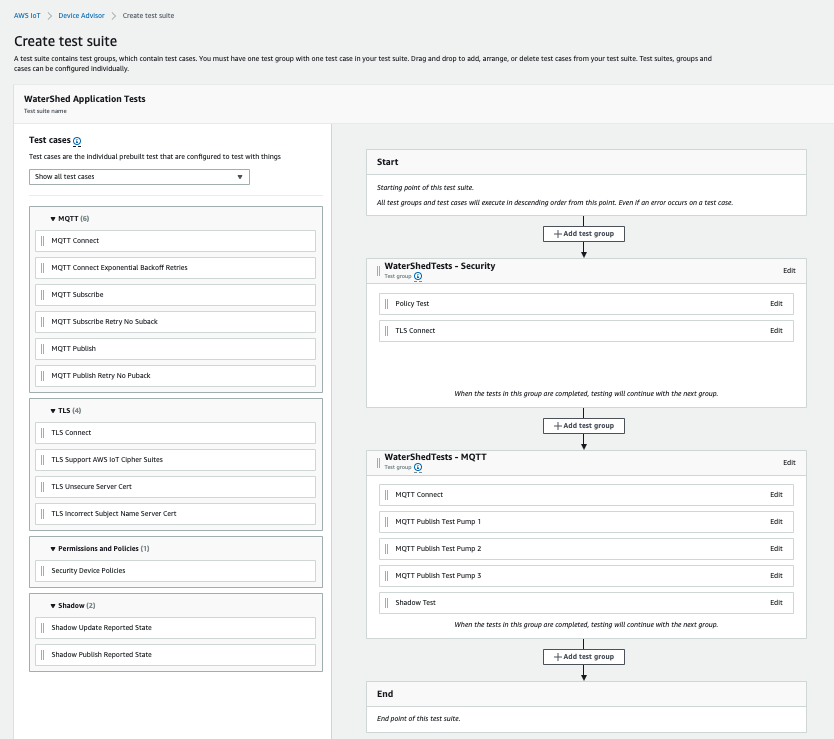
Task: Click the WaterShed Application Tests name field
Action: 85,99
